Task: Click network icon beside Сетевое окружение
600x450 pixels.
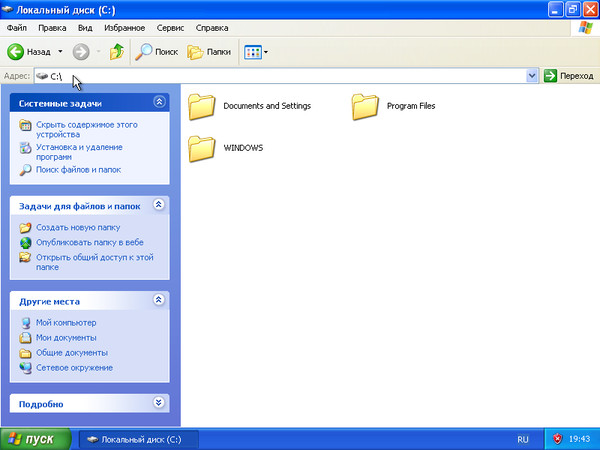Action: [x=25, y=368]
